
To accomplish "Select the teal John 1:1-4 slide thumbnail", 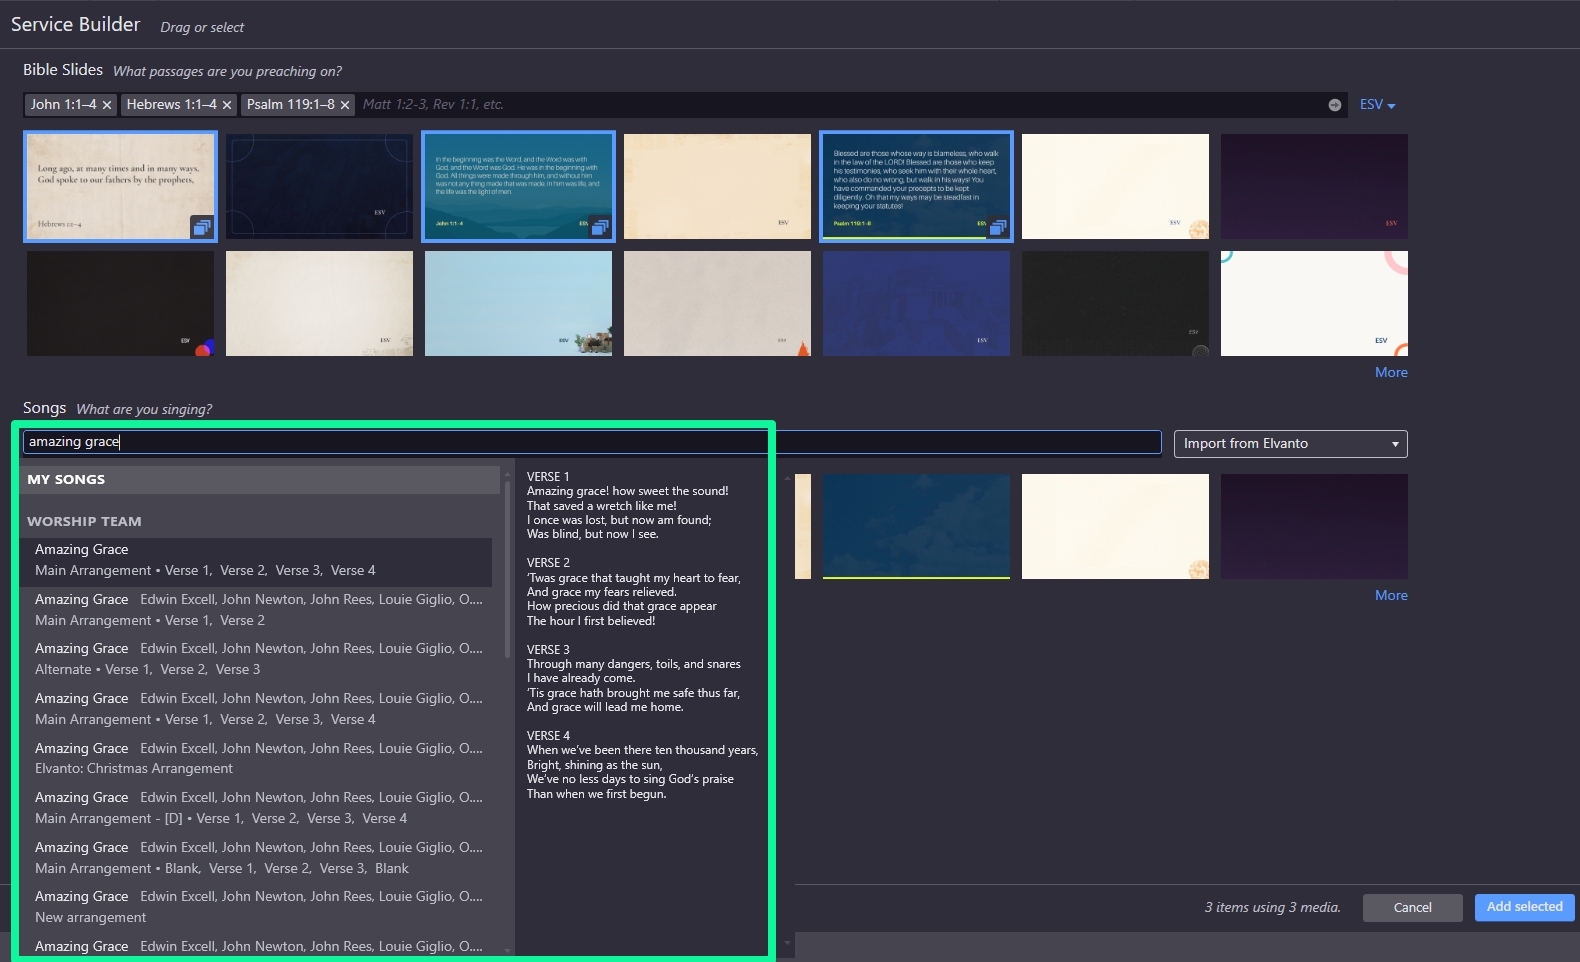I will click(x=518, y=186).
